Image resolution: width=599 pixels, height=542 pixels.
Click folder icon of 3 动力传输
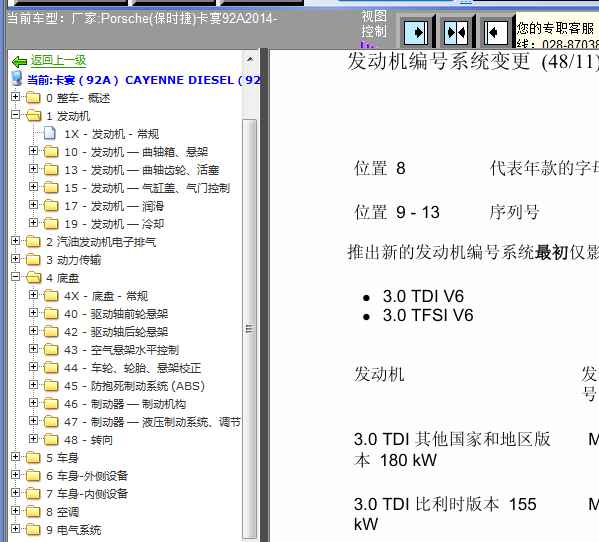coord(33,260)
